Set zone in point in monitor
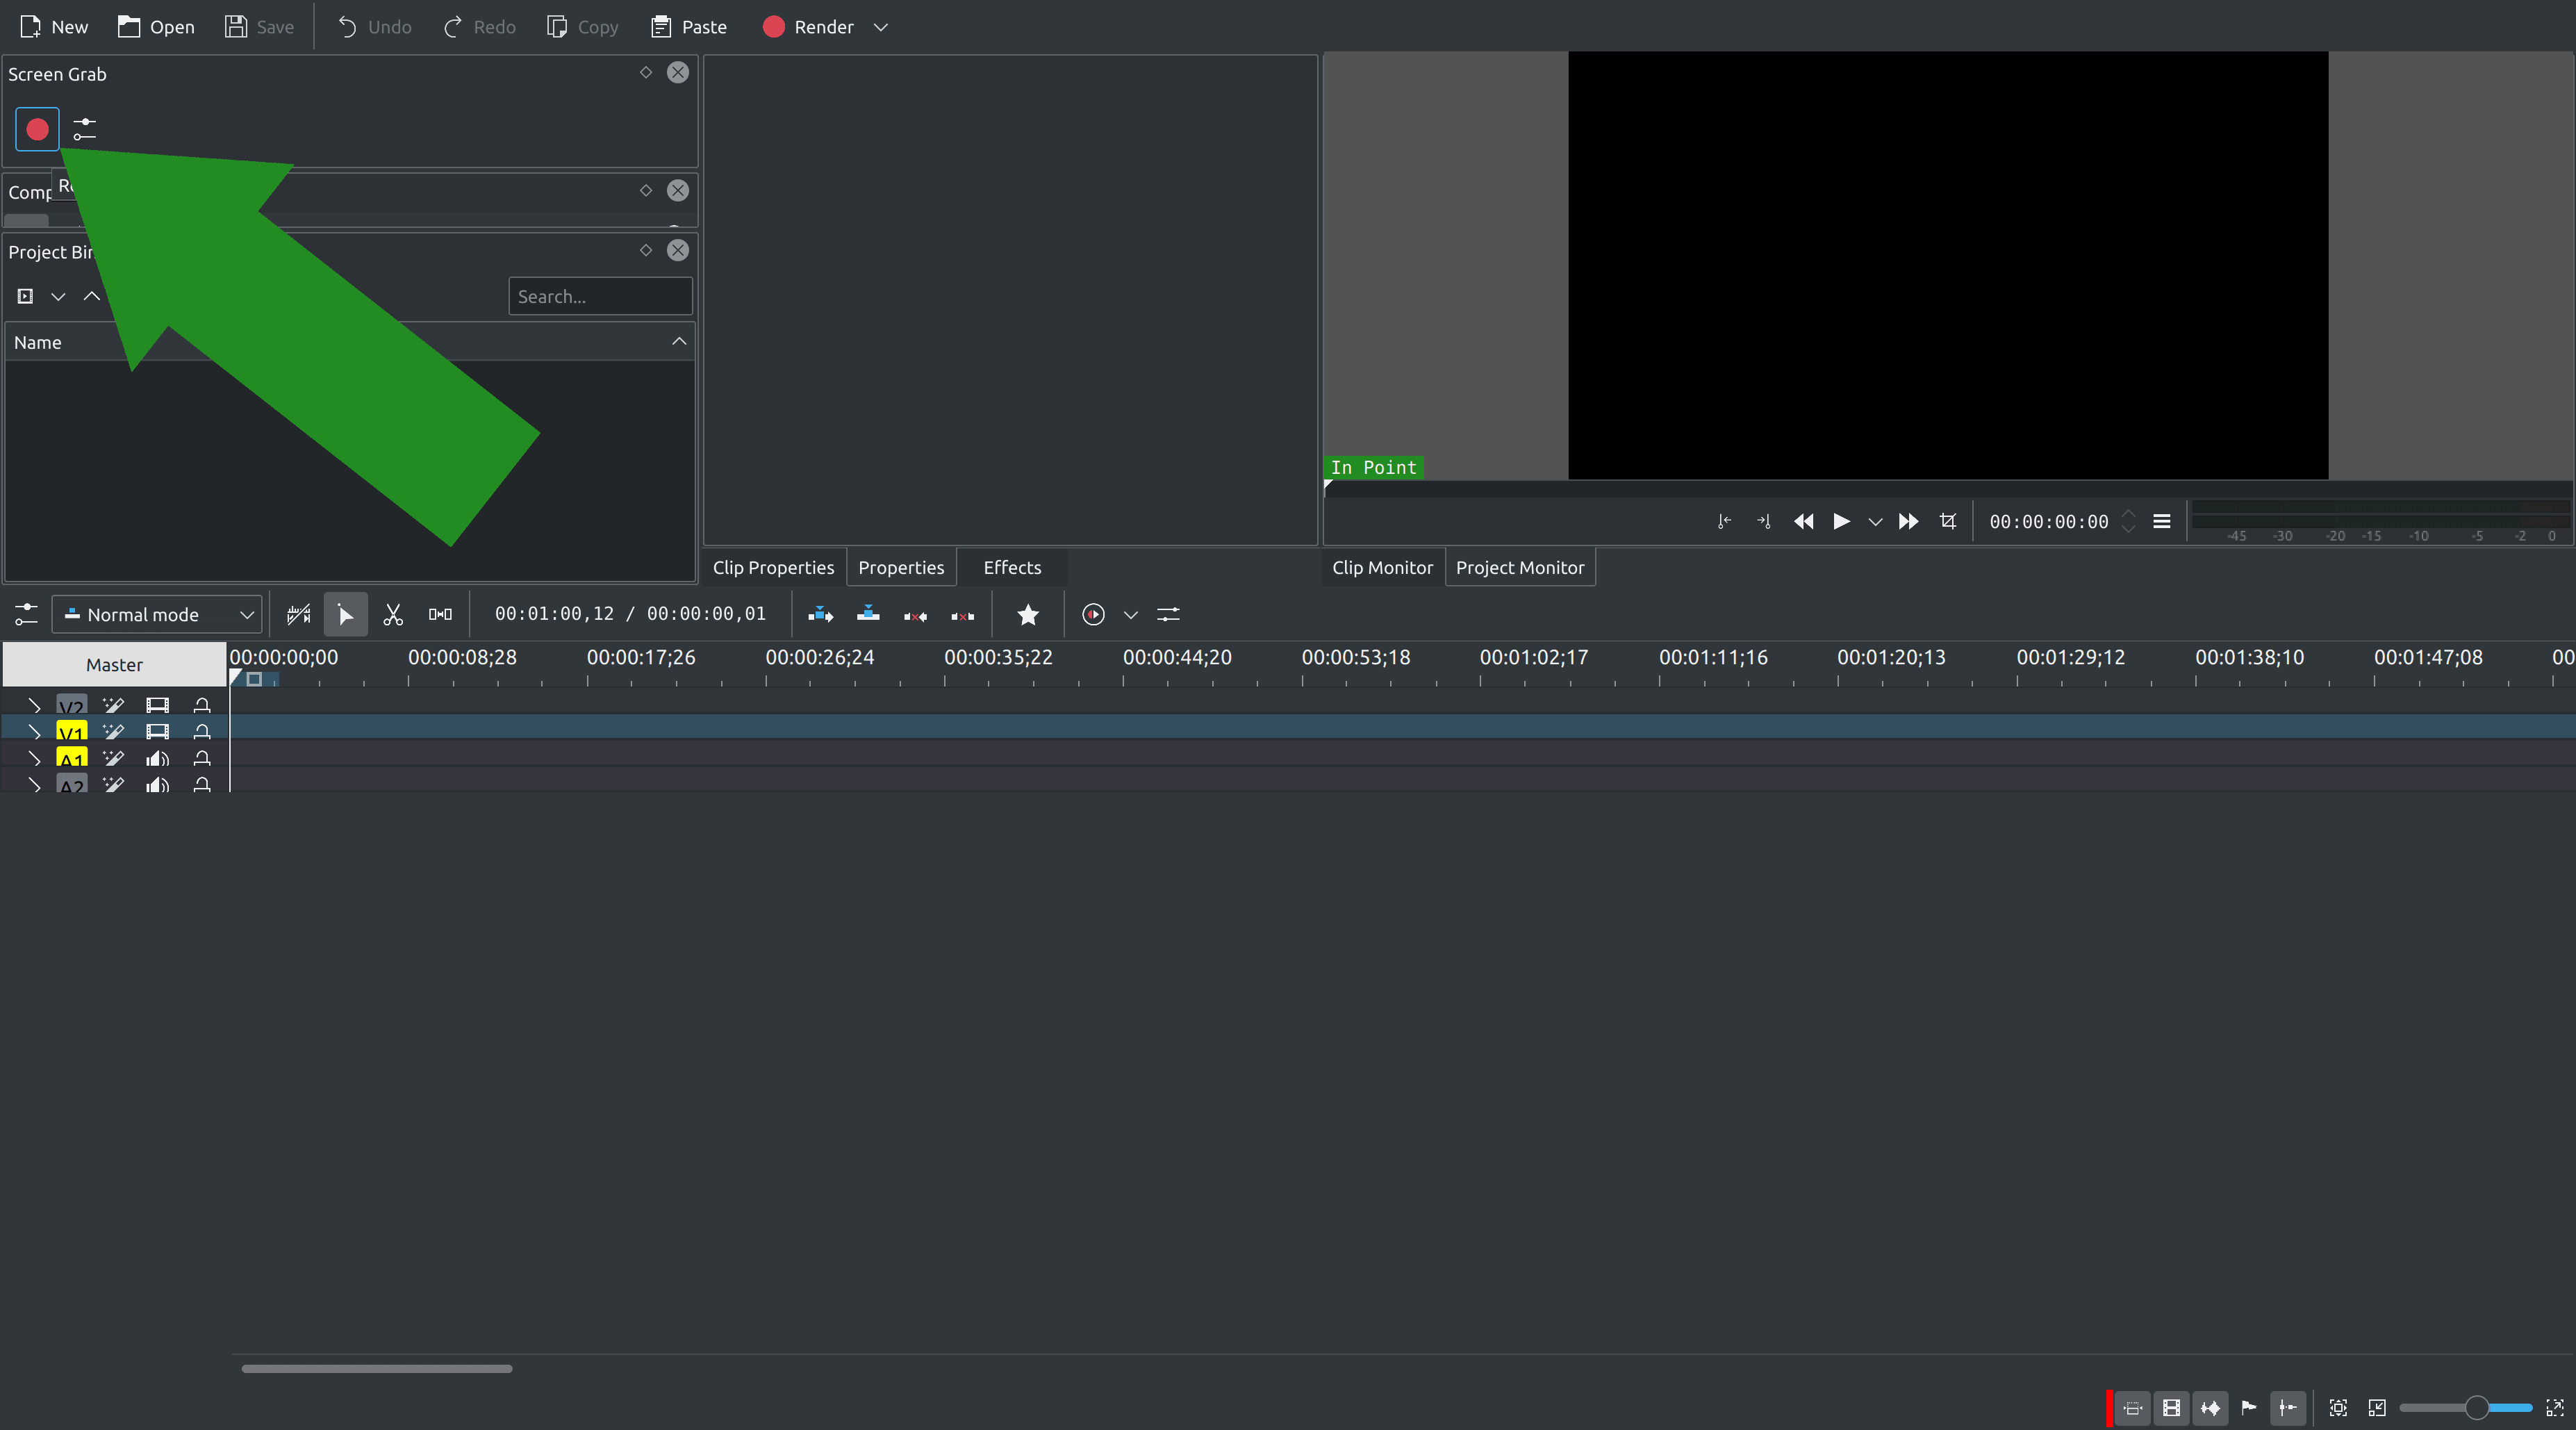 pyautogui.click(x=1724, y=521)
